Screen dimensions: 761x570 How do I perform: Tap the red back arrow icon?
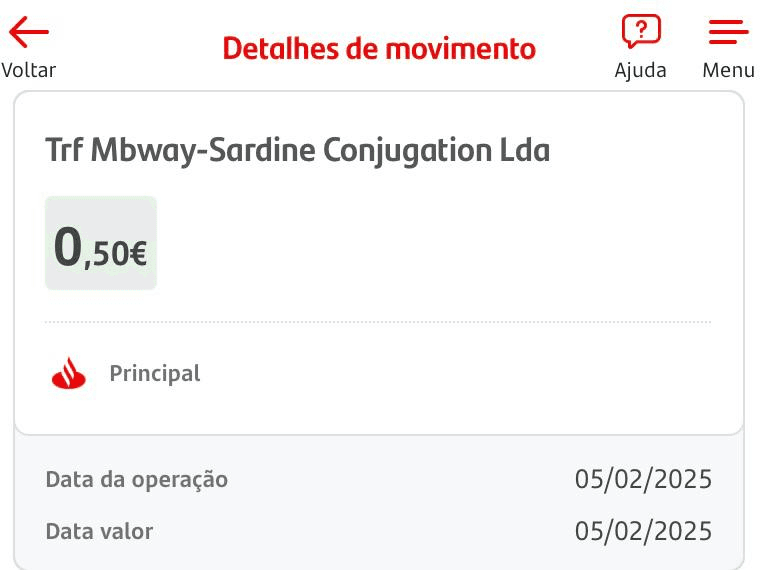(x=29, y=32)
